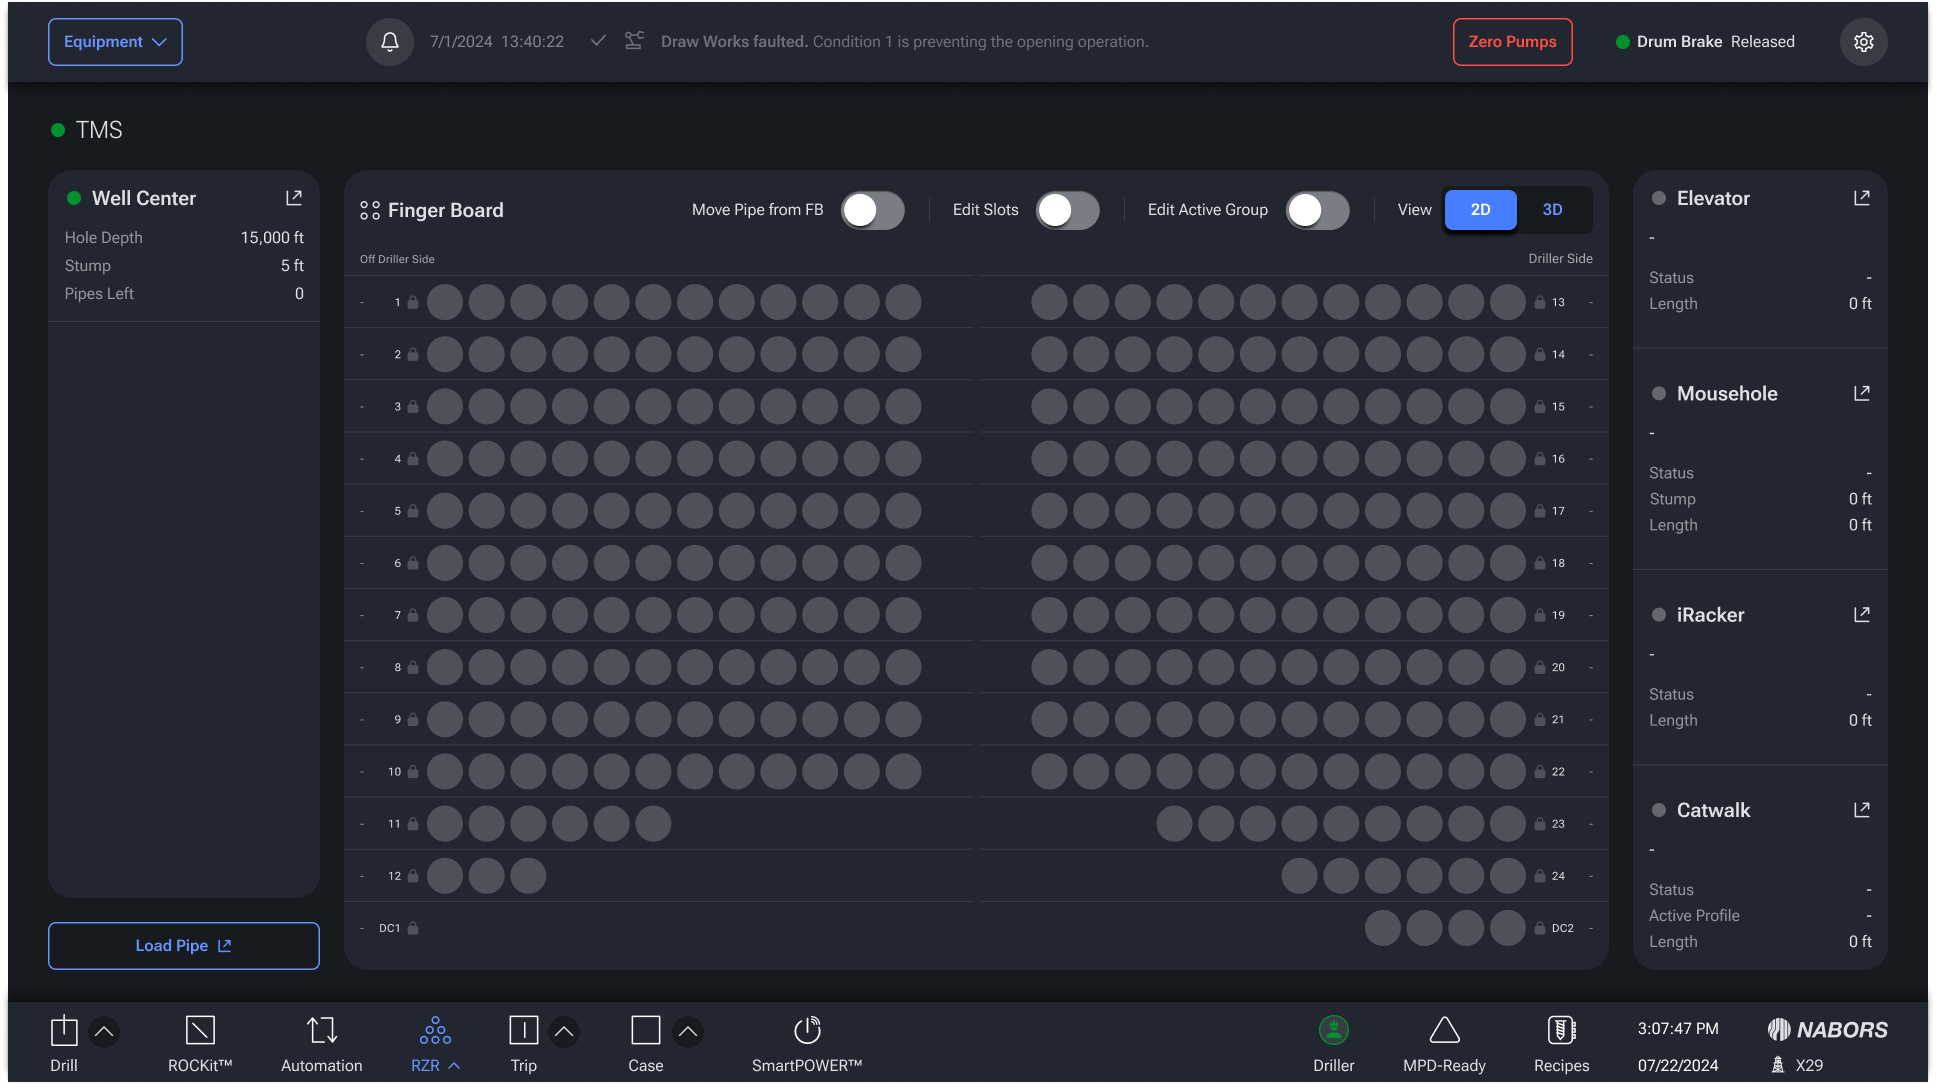Click the lock icon of slot 13
This screenshot has height=1084, width=1936.
1540,302
